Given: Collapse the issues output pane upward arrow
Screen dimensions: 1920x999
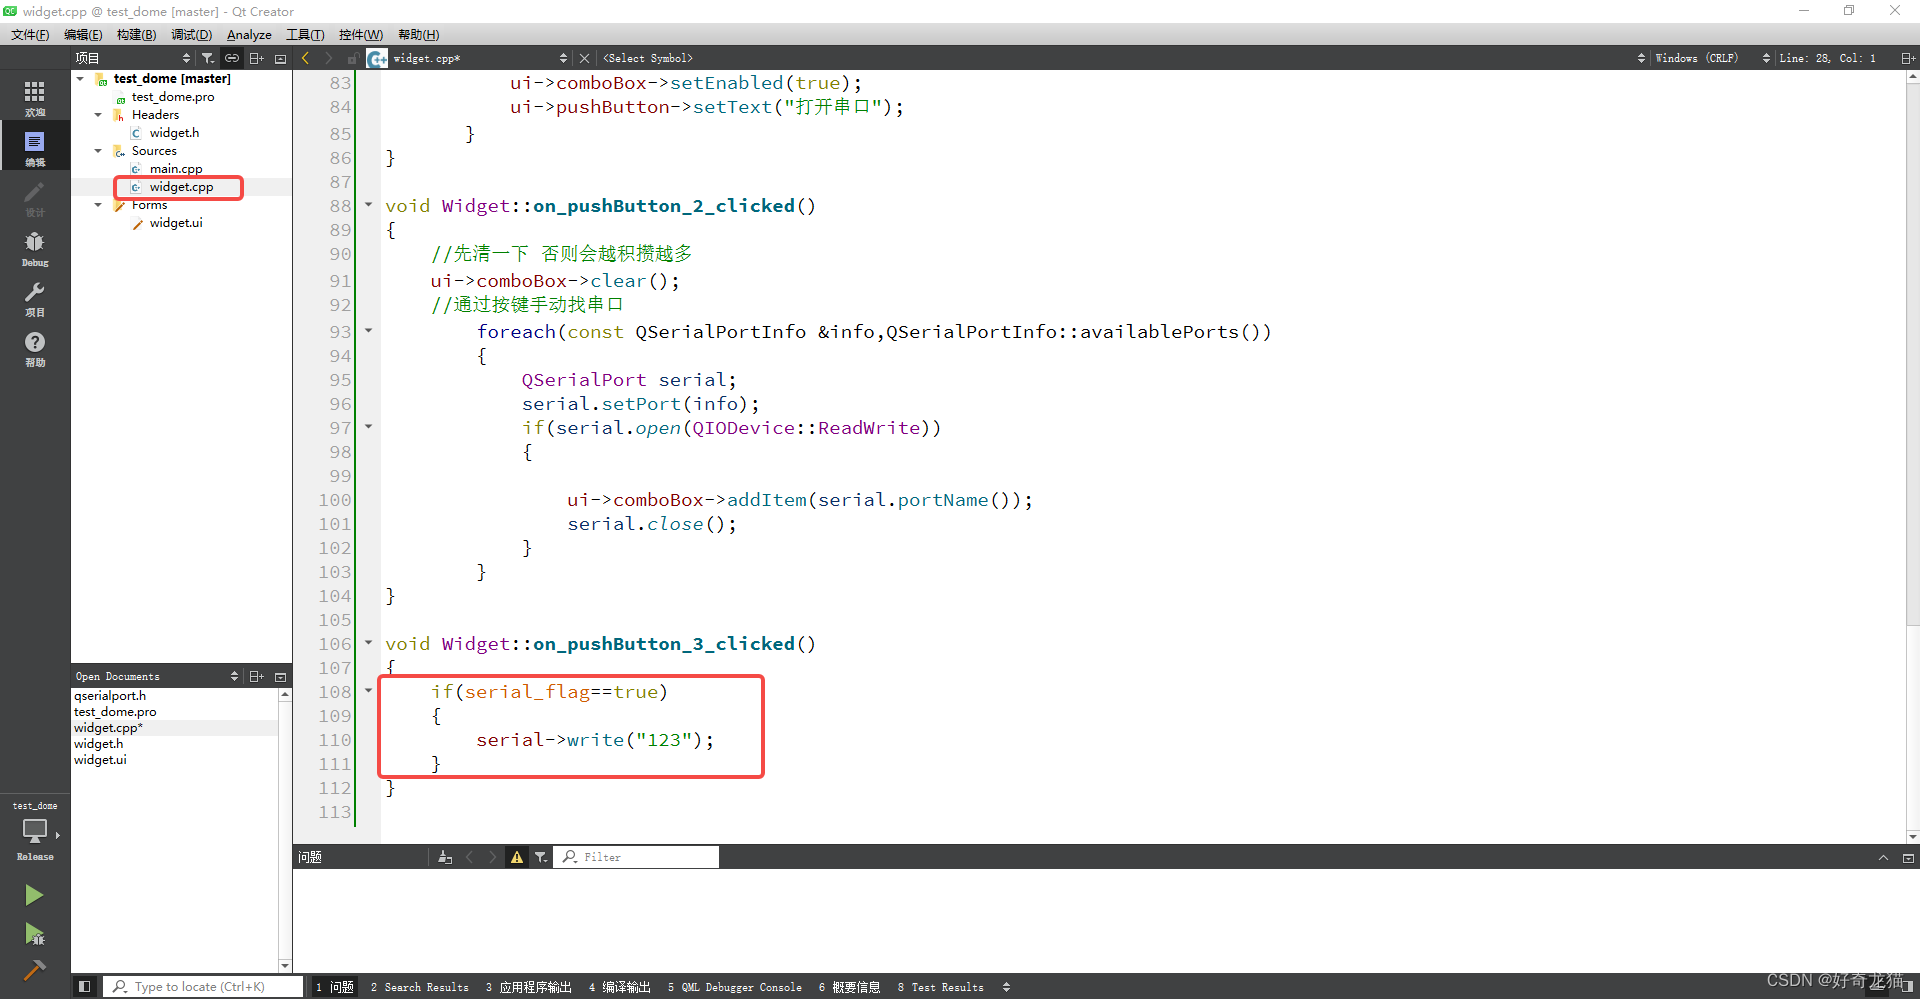Looking at the screenshot, I should coord(1883,857).
